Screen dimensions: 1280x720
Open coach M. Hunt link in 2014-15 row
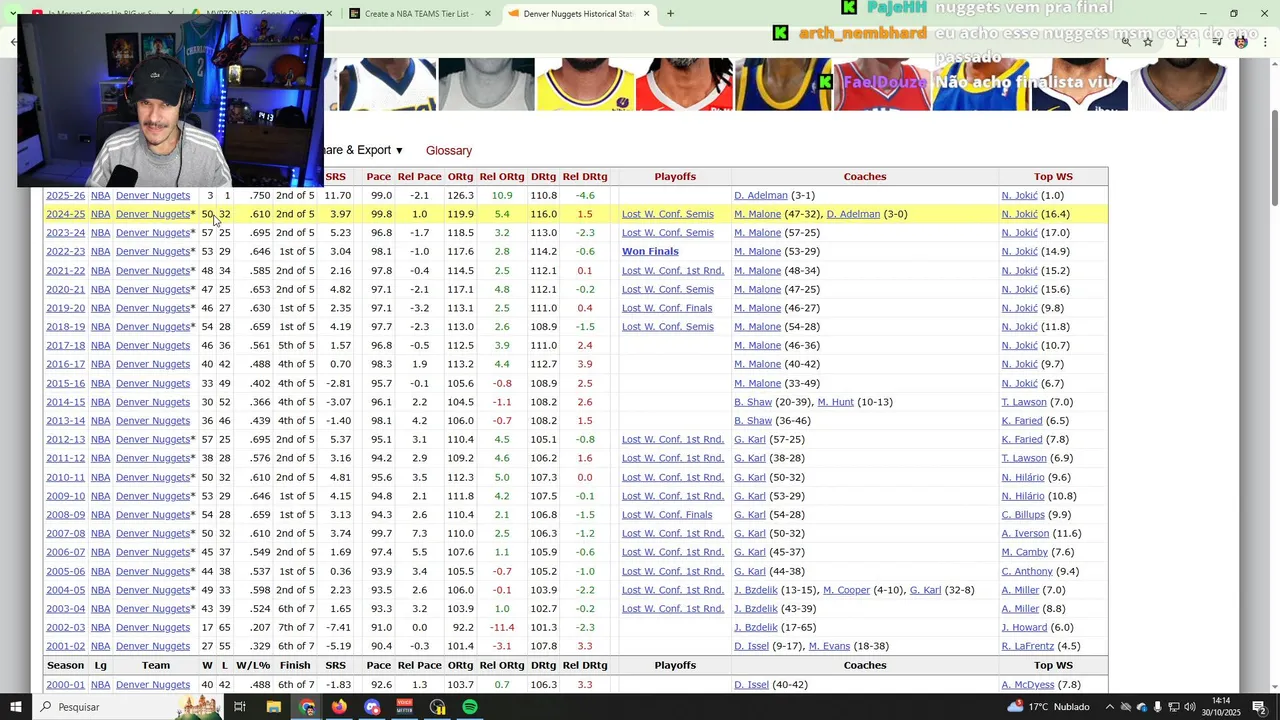pyautogui.click(x=836, y=402)
